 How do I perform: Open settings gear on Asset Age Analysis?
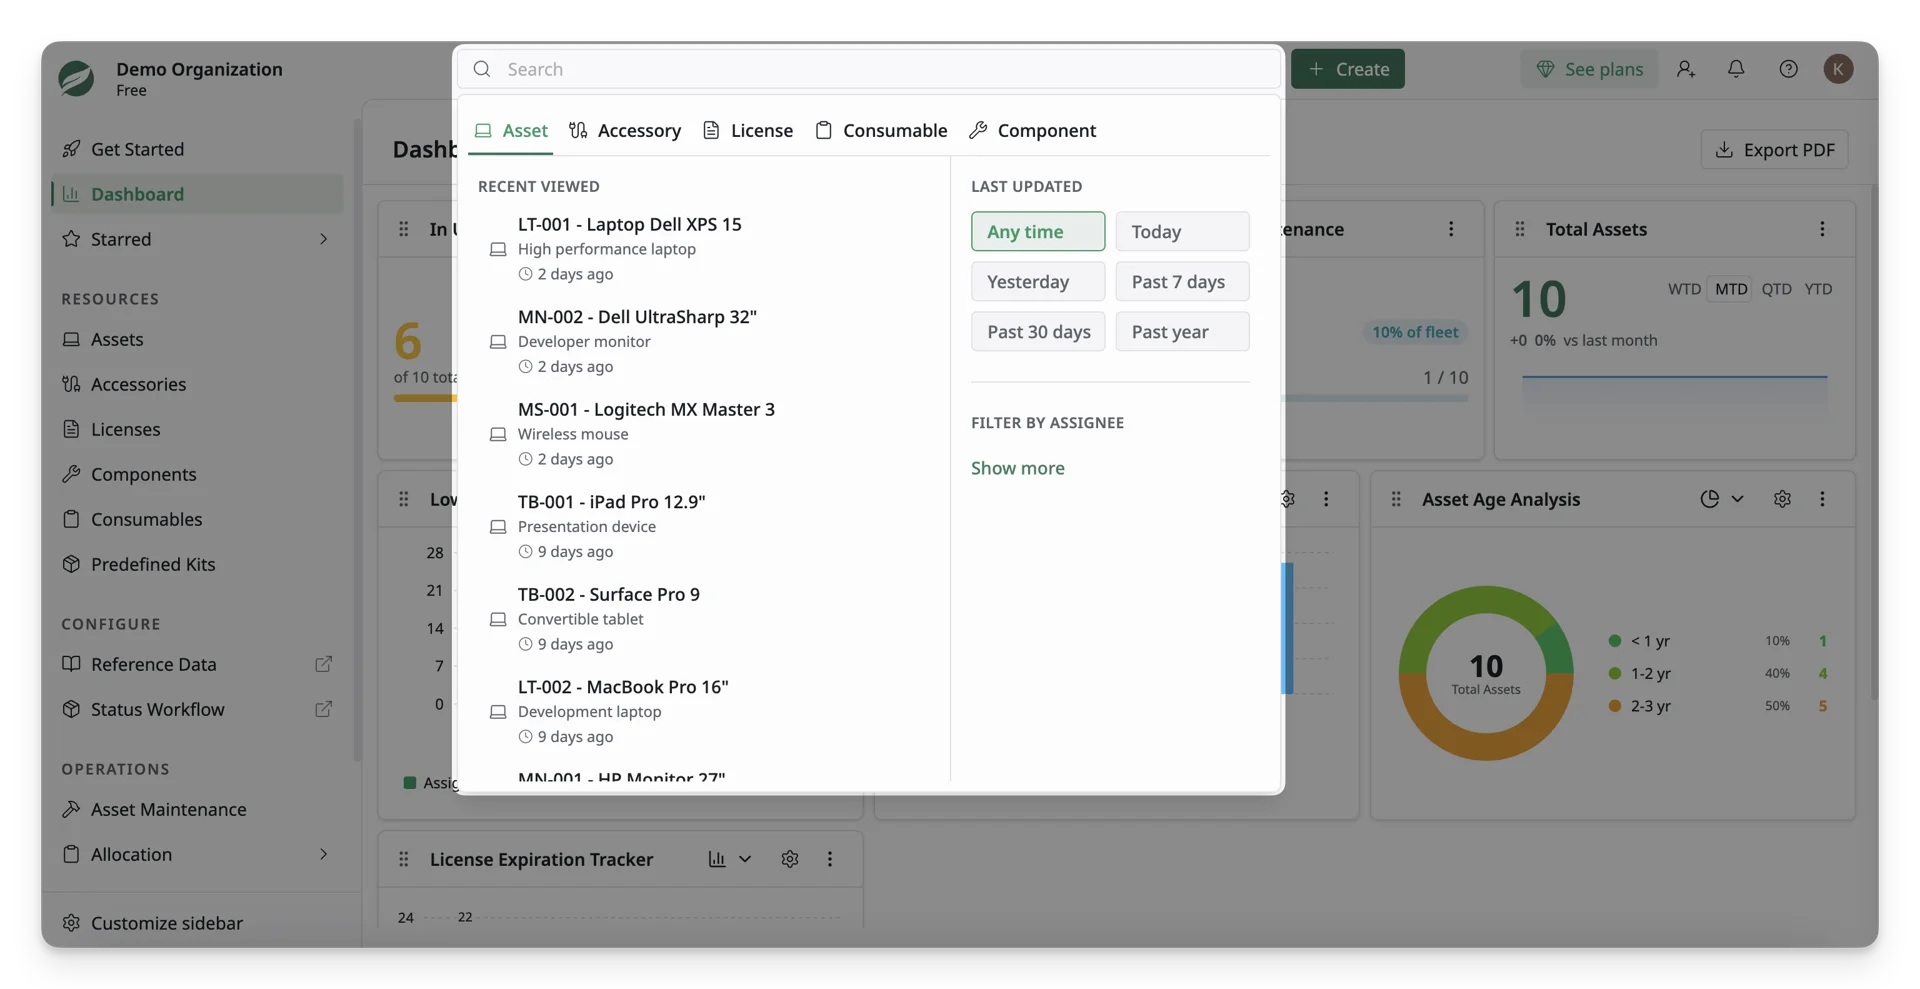point(1782,499)
